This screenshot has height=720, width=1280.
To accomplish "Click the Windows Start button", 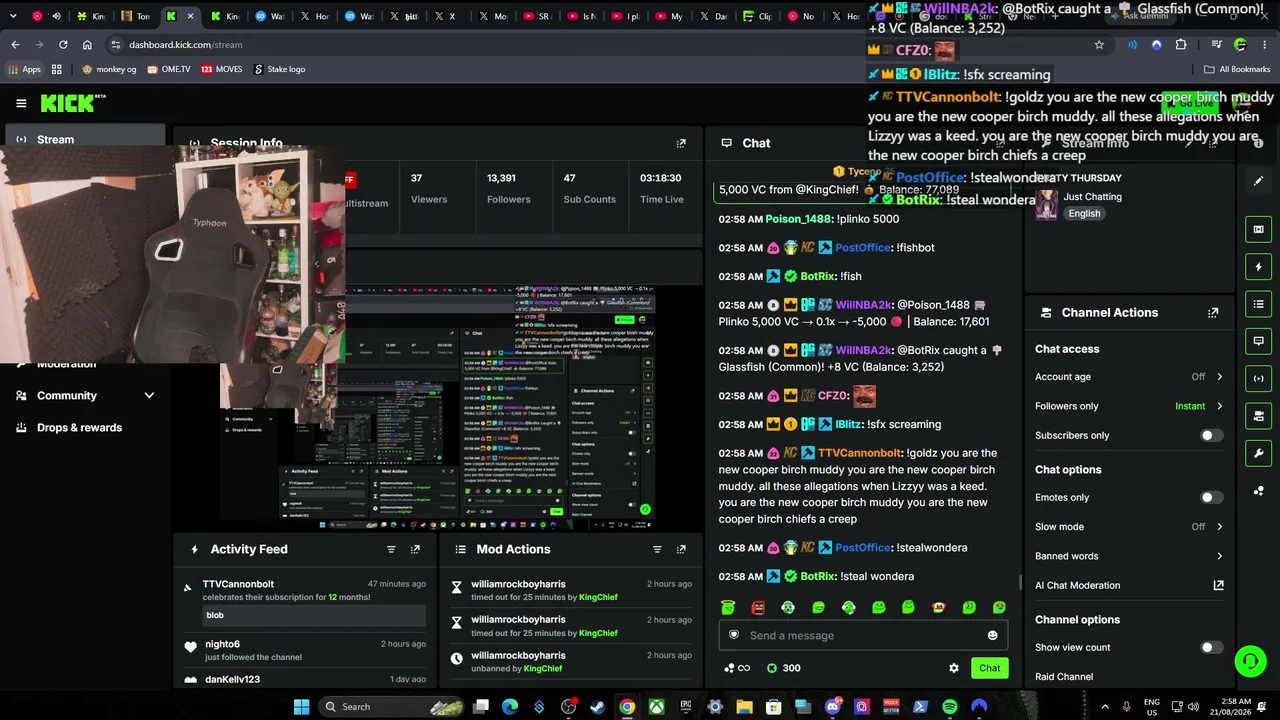I will (301, 707).
